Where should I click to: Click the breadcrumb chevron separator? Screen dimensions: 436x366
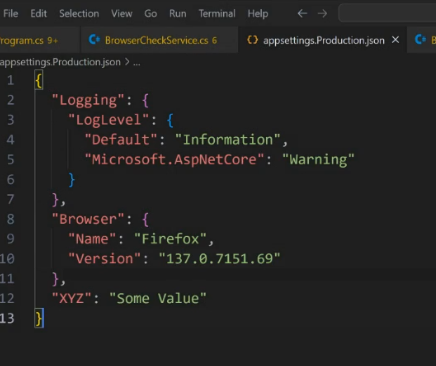(127, 62)
